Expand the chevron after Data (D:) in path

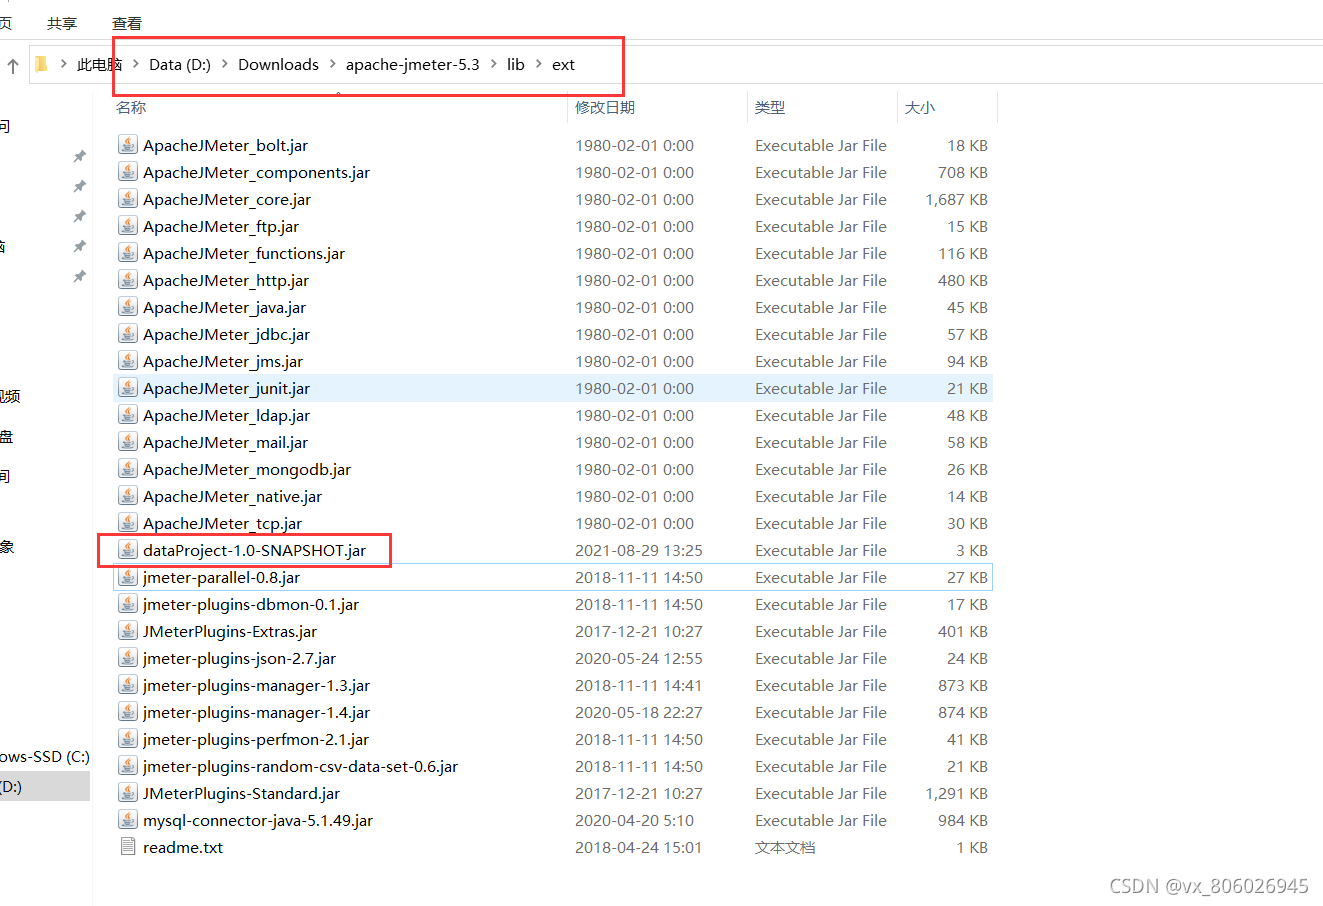[x=224, y=64]
